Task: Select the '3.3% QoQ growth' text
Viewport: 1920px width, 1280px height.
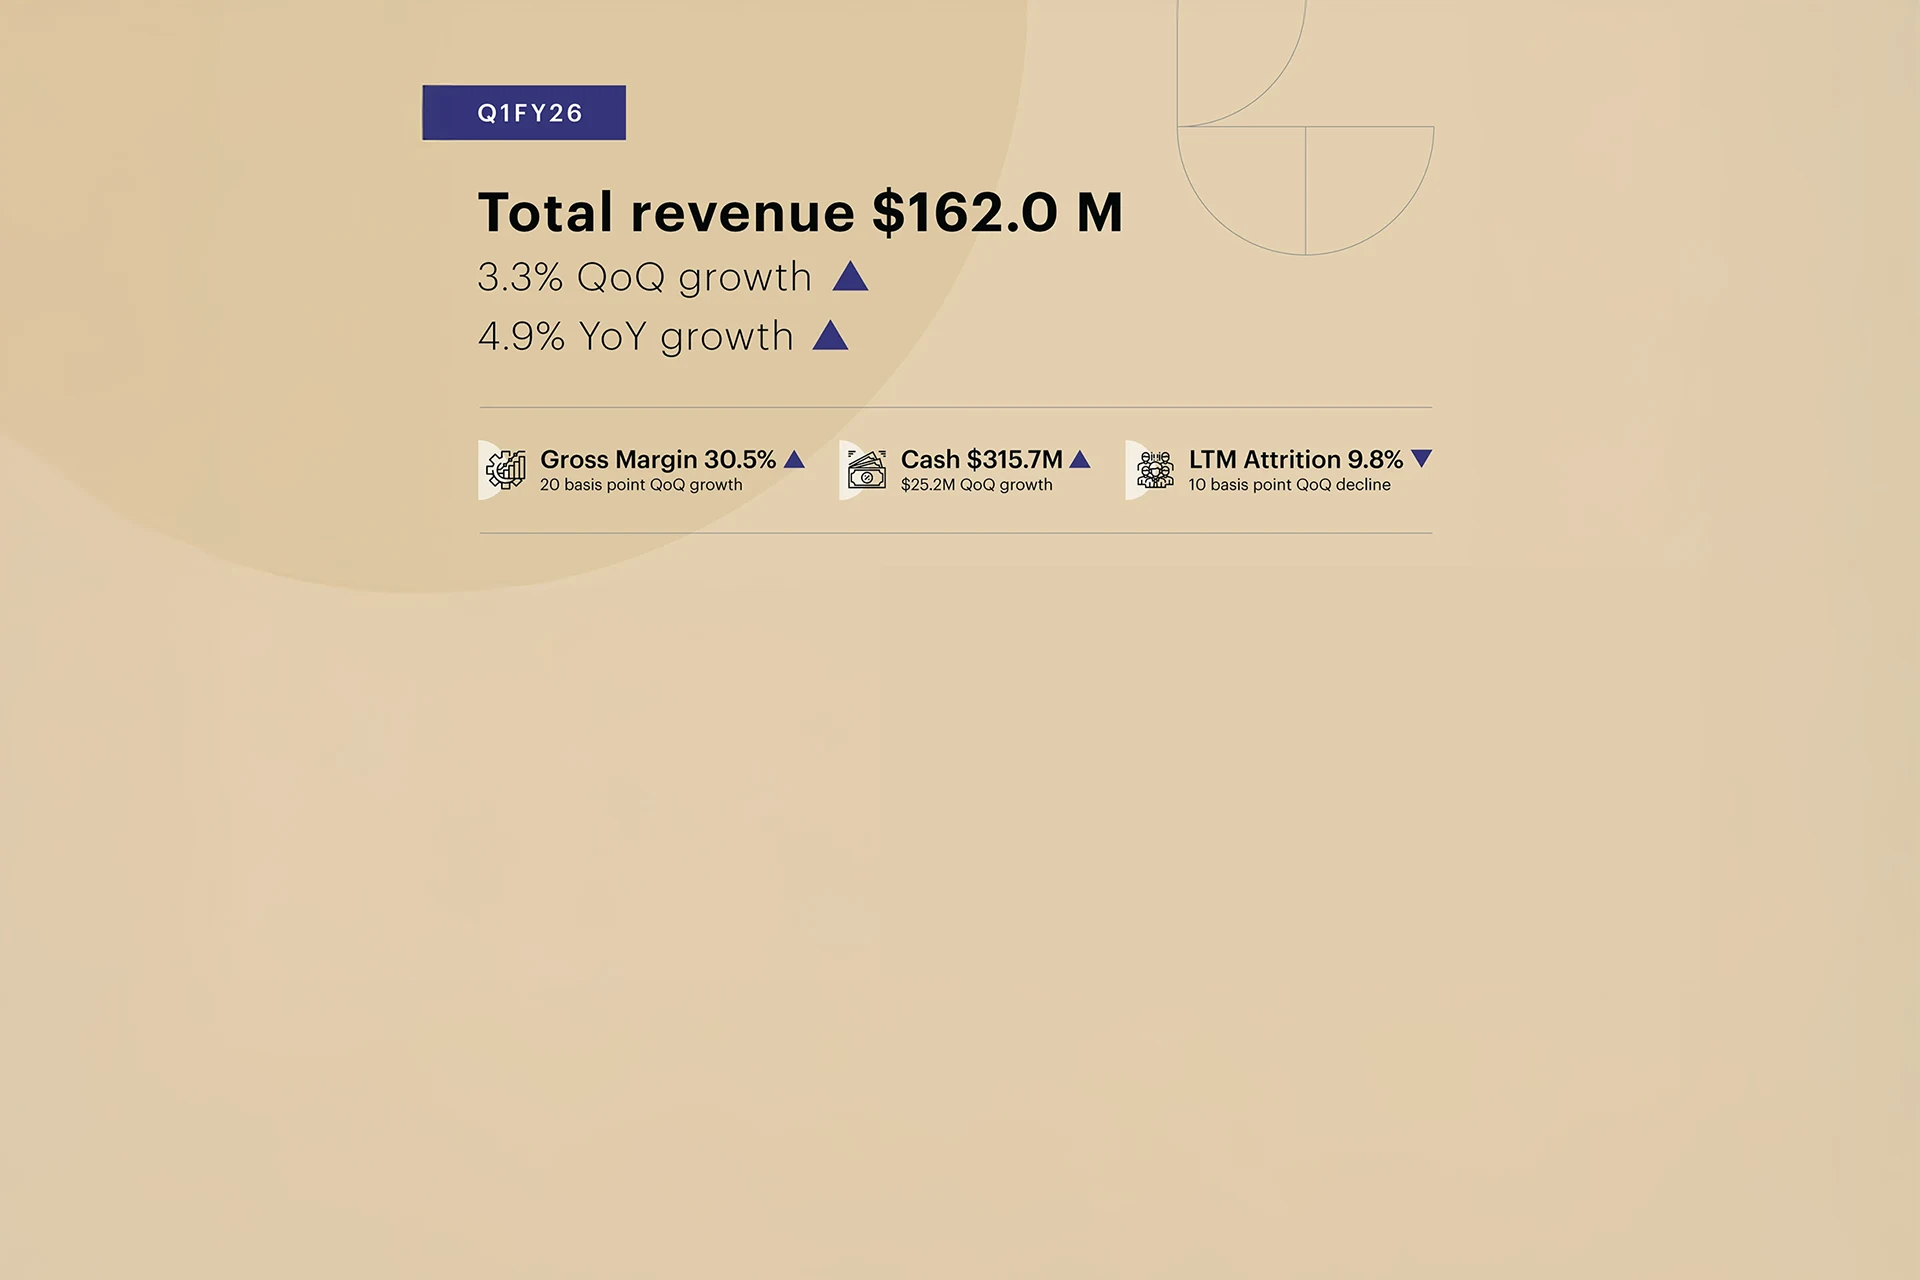Action: tap(645, 277)
